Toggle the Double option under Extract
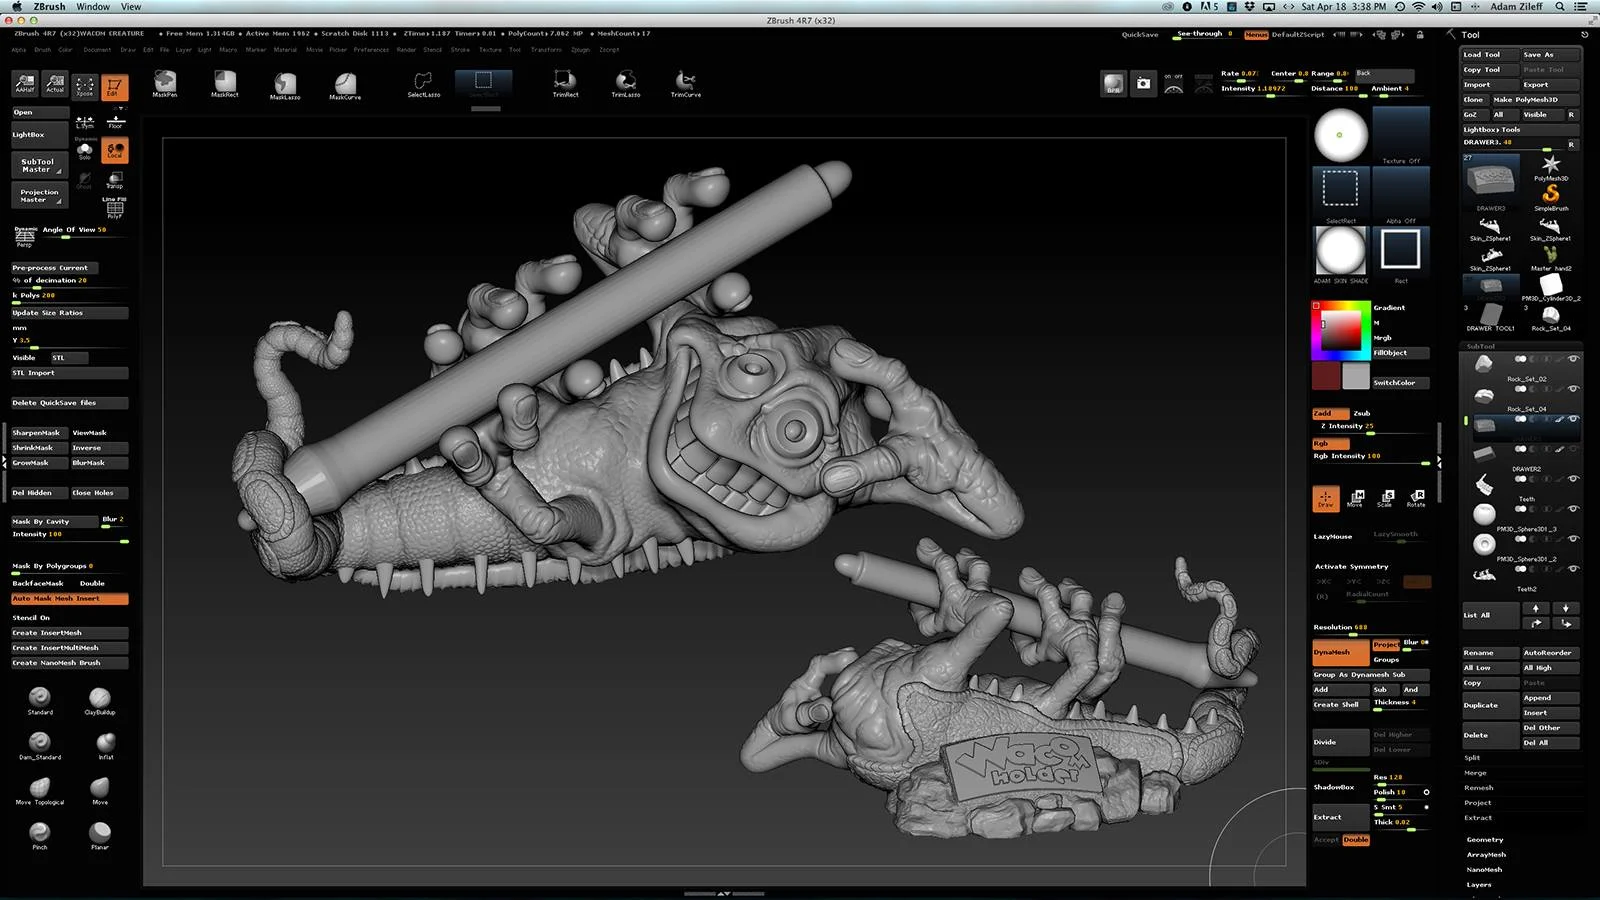Image resolution: width=1600 pixels, height=900 pixels. 1356,840
